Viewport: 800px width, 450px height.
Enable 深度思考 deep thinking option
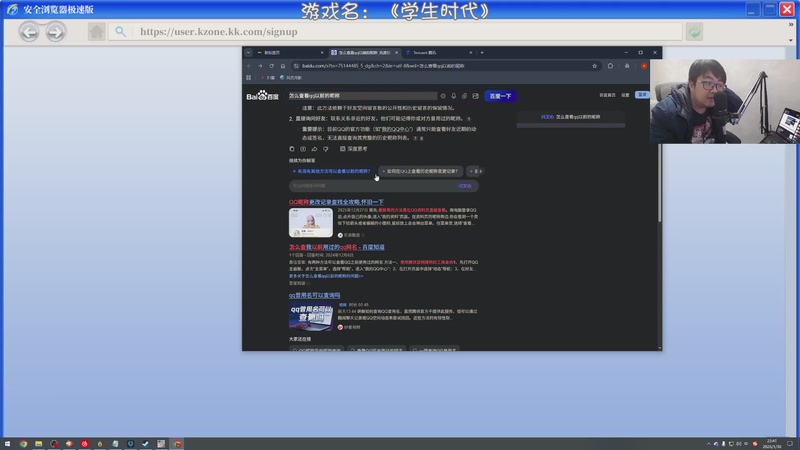pos(354,149)
